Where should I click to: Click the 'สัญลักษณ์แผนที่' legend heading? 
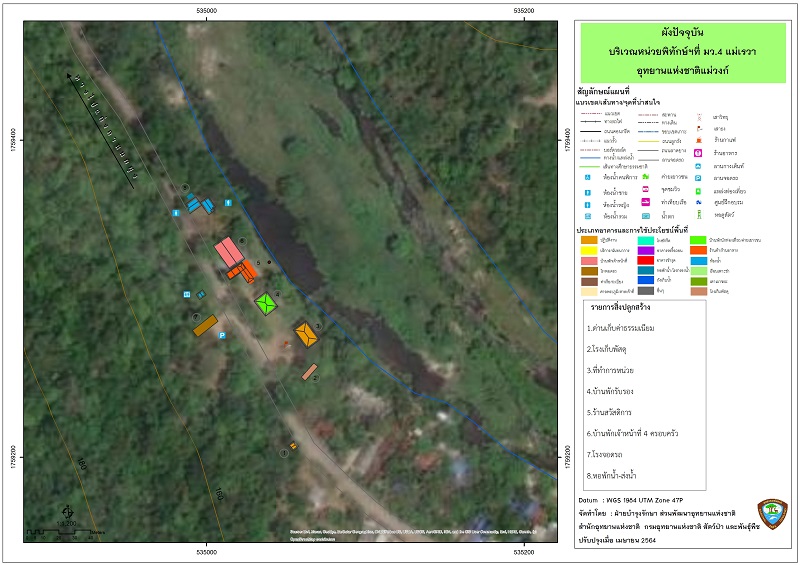point(603,92)
